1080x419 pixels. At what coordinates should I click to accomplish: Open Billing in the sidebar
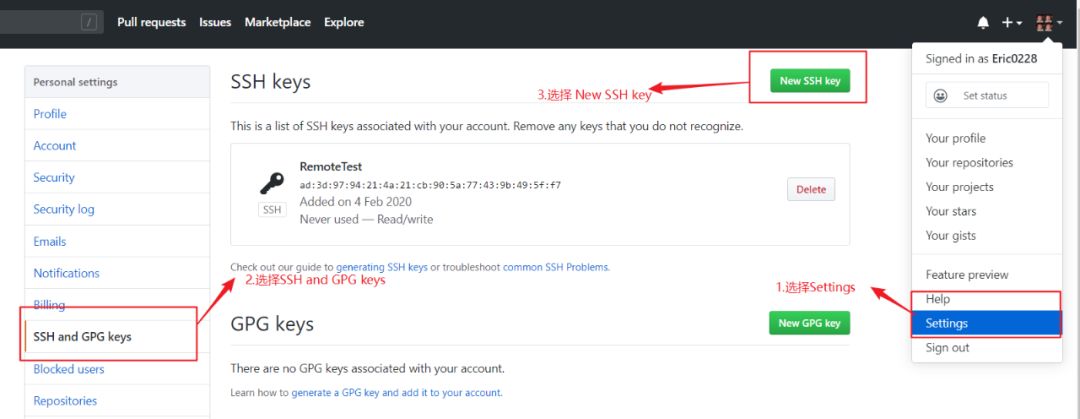(117, 305)
